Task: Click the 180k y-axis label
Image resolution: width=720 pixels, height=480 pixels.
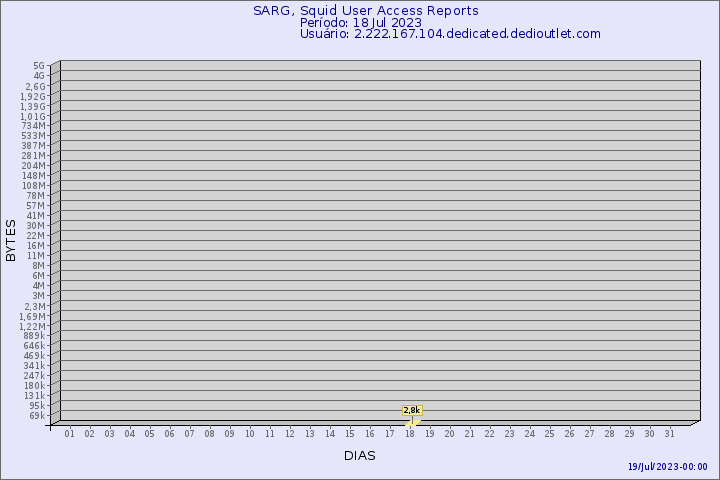Action: [34, 385]
